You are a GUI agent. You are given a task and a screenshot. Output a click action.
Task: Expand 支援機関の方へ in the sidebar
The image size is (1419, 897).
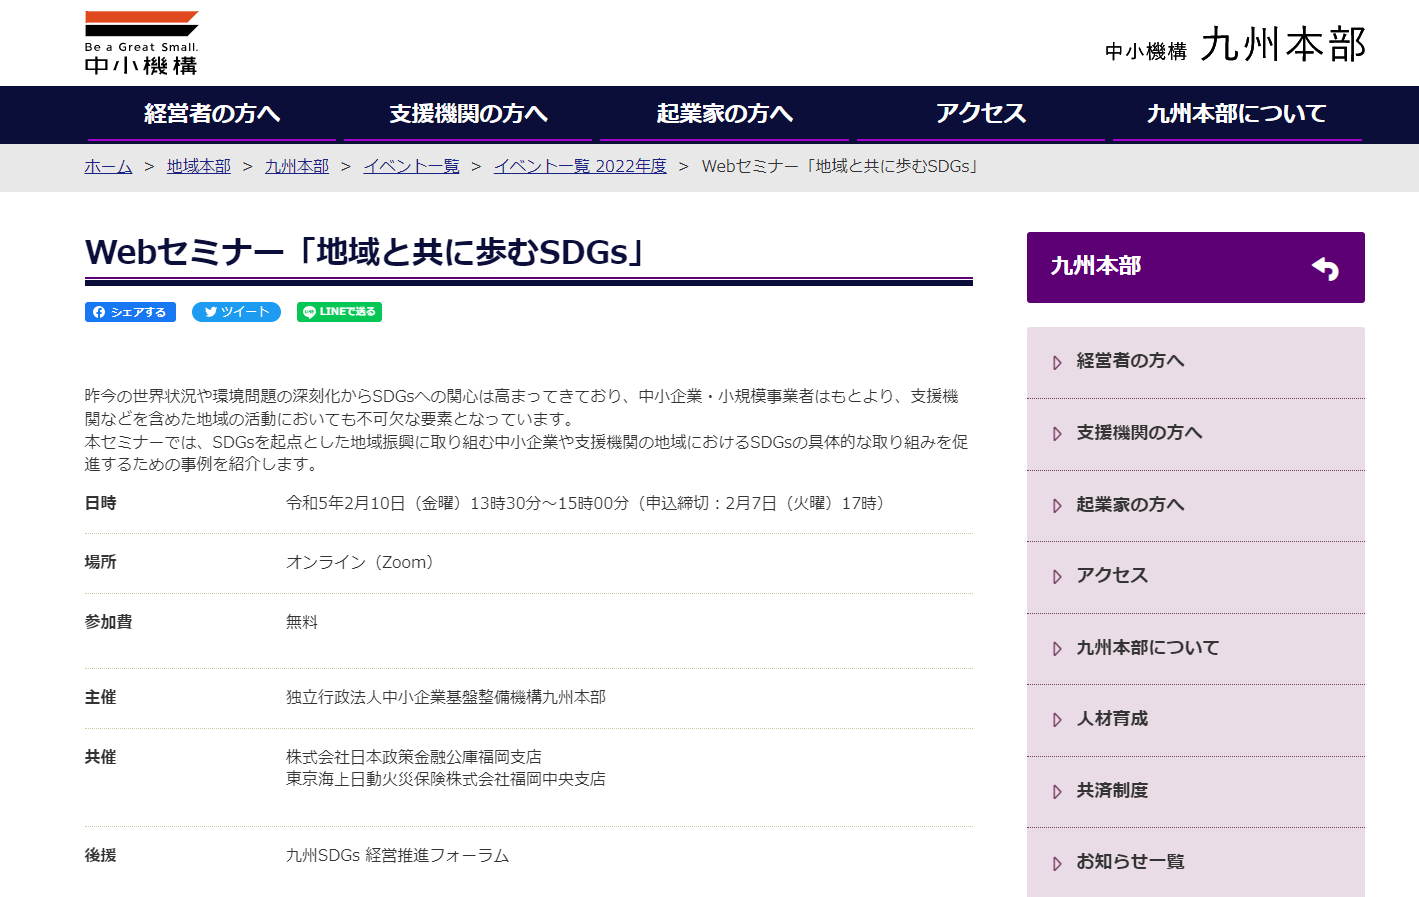[1139, 433]
